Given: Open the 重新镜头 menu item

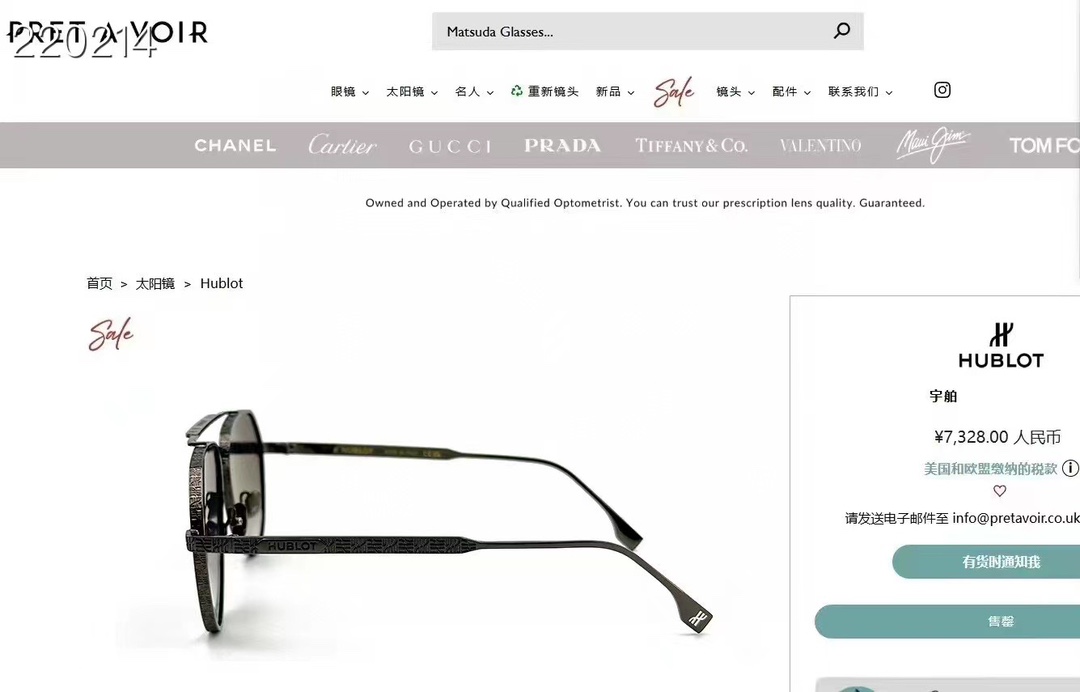Looking at the screenshot, I should pyautogui.click(x=544, y=92).
